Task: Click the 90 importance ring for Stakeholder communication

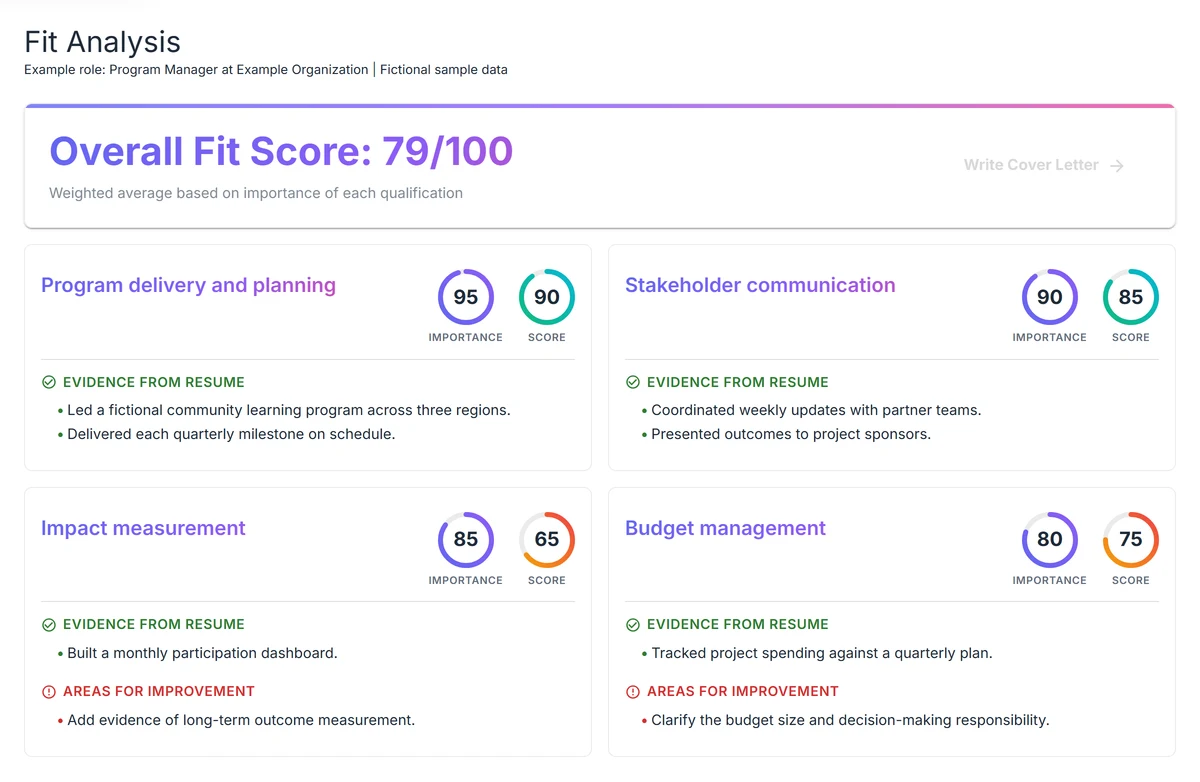Action: tap(1050, 297)
